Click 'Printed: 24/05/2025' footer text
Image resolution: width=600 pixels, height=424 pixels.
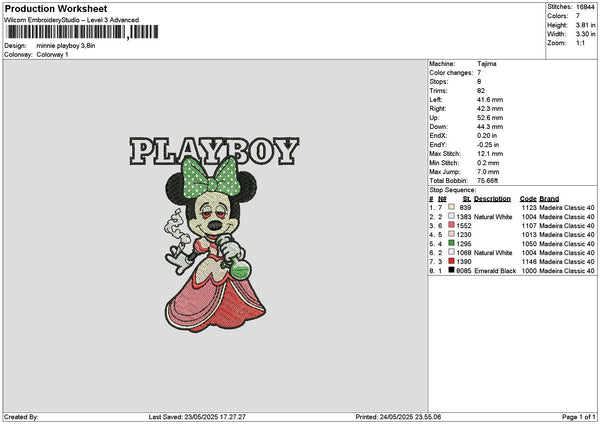point(398,417)
